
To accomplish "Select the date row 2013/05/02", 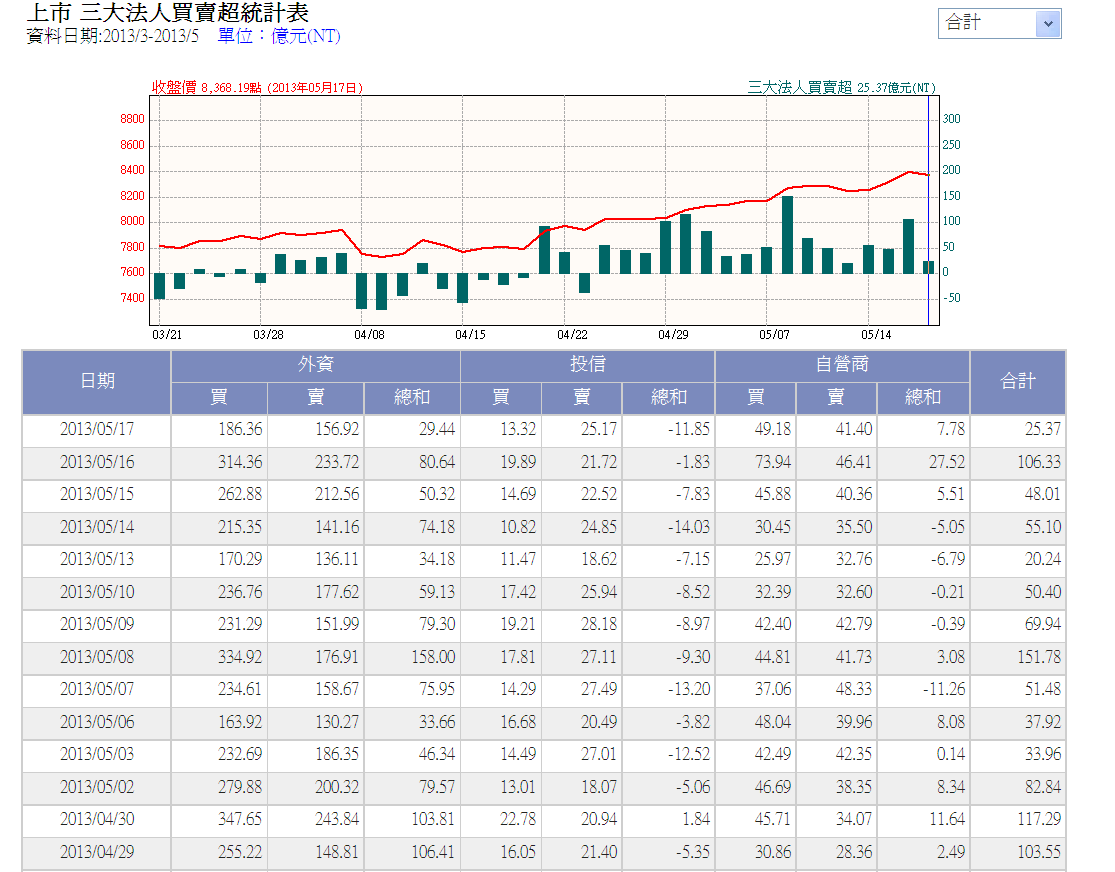I will [97, 787].
